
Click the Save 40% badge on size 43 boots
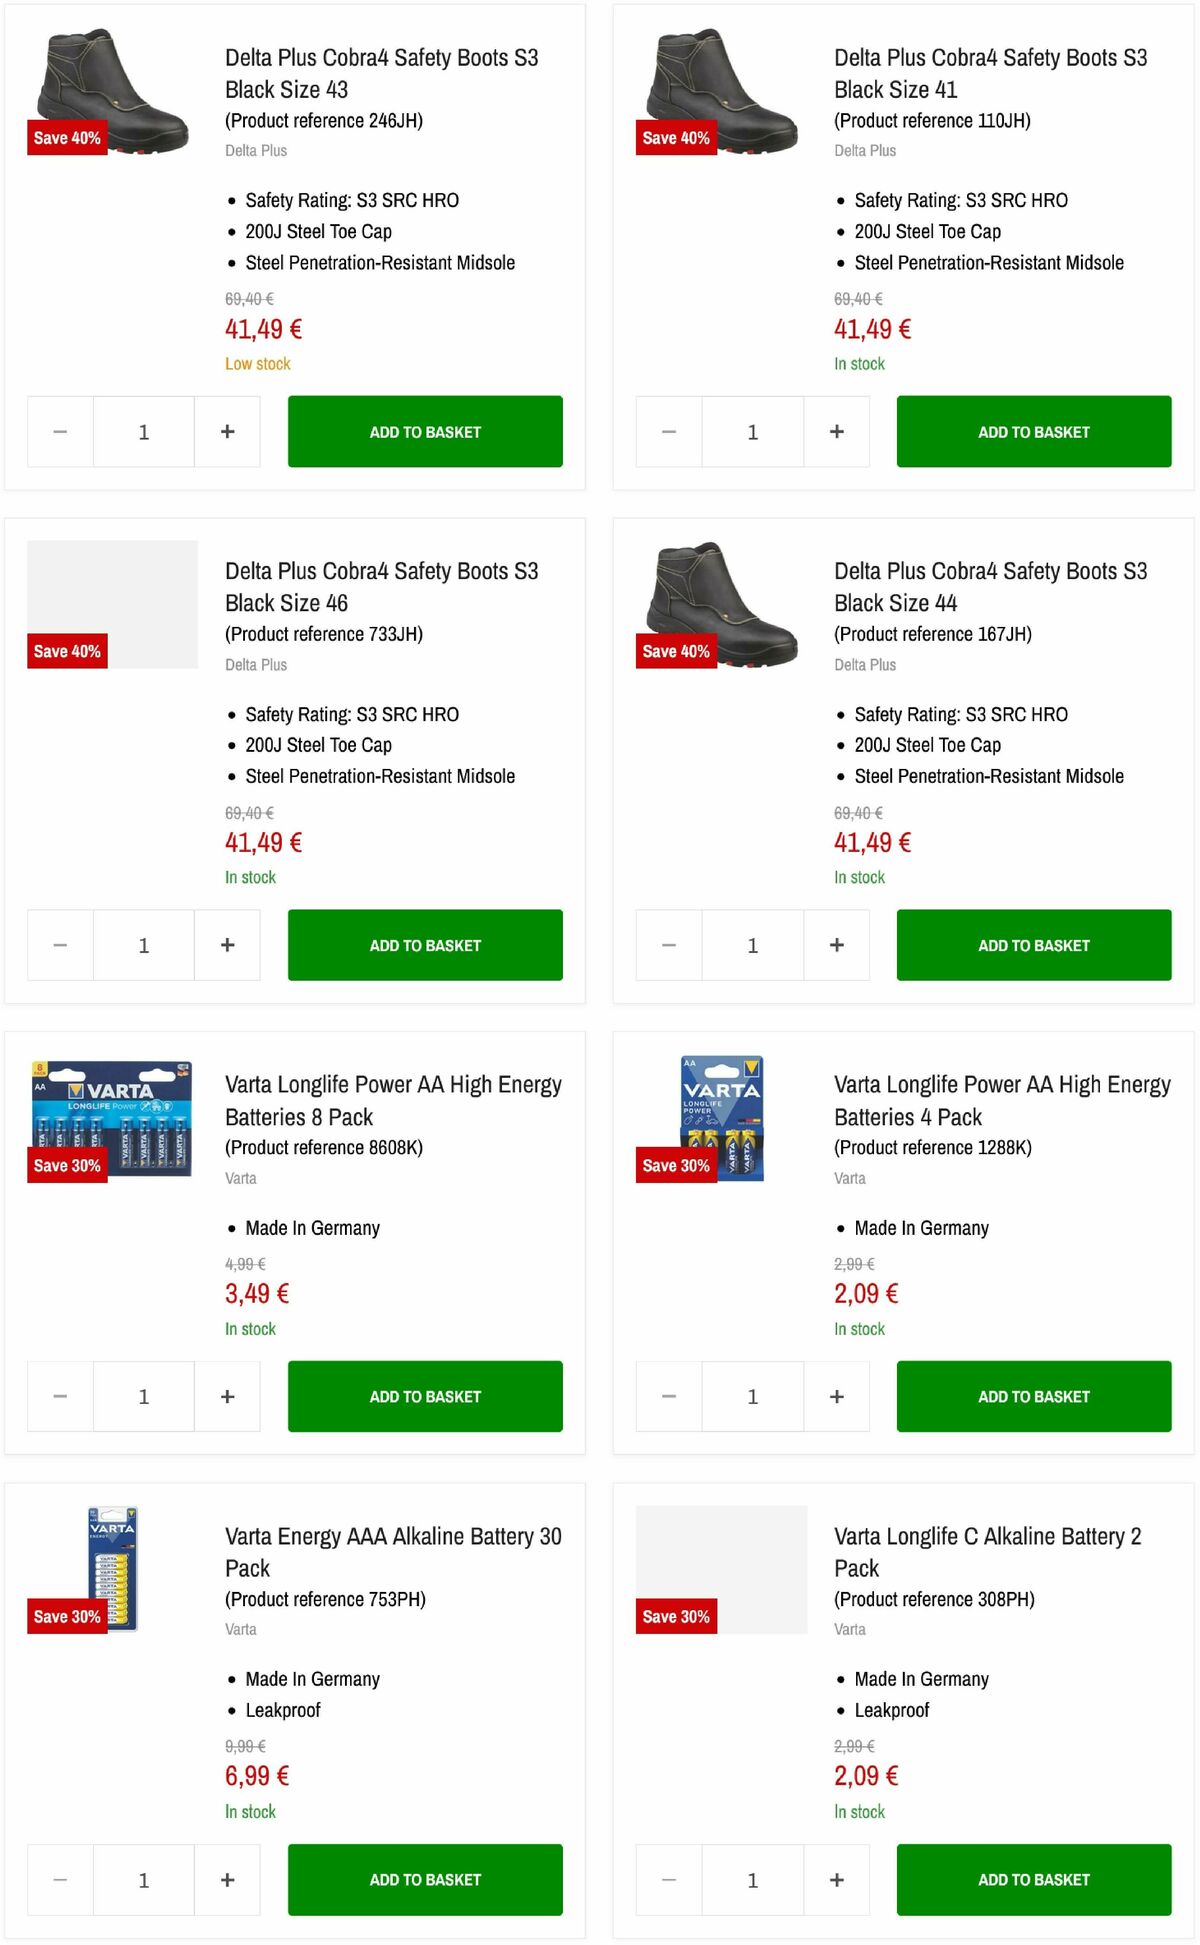coord(67,138)
